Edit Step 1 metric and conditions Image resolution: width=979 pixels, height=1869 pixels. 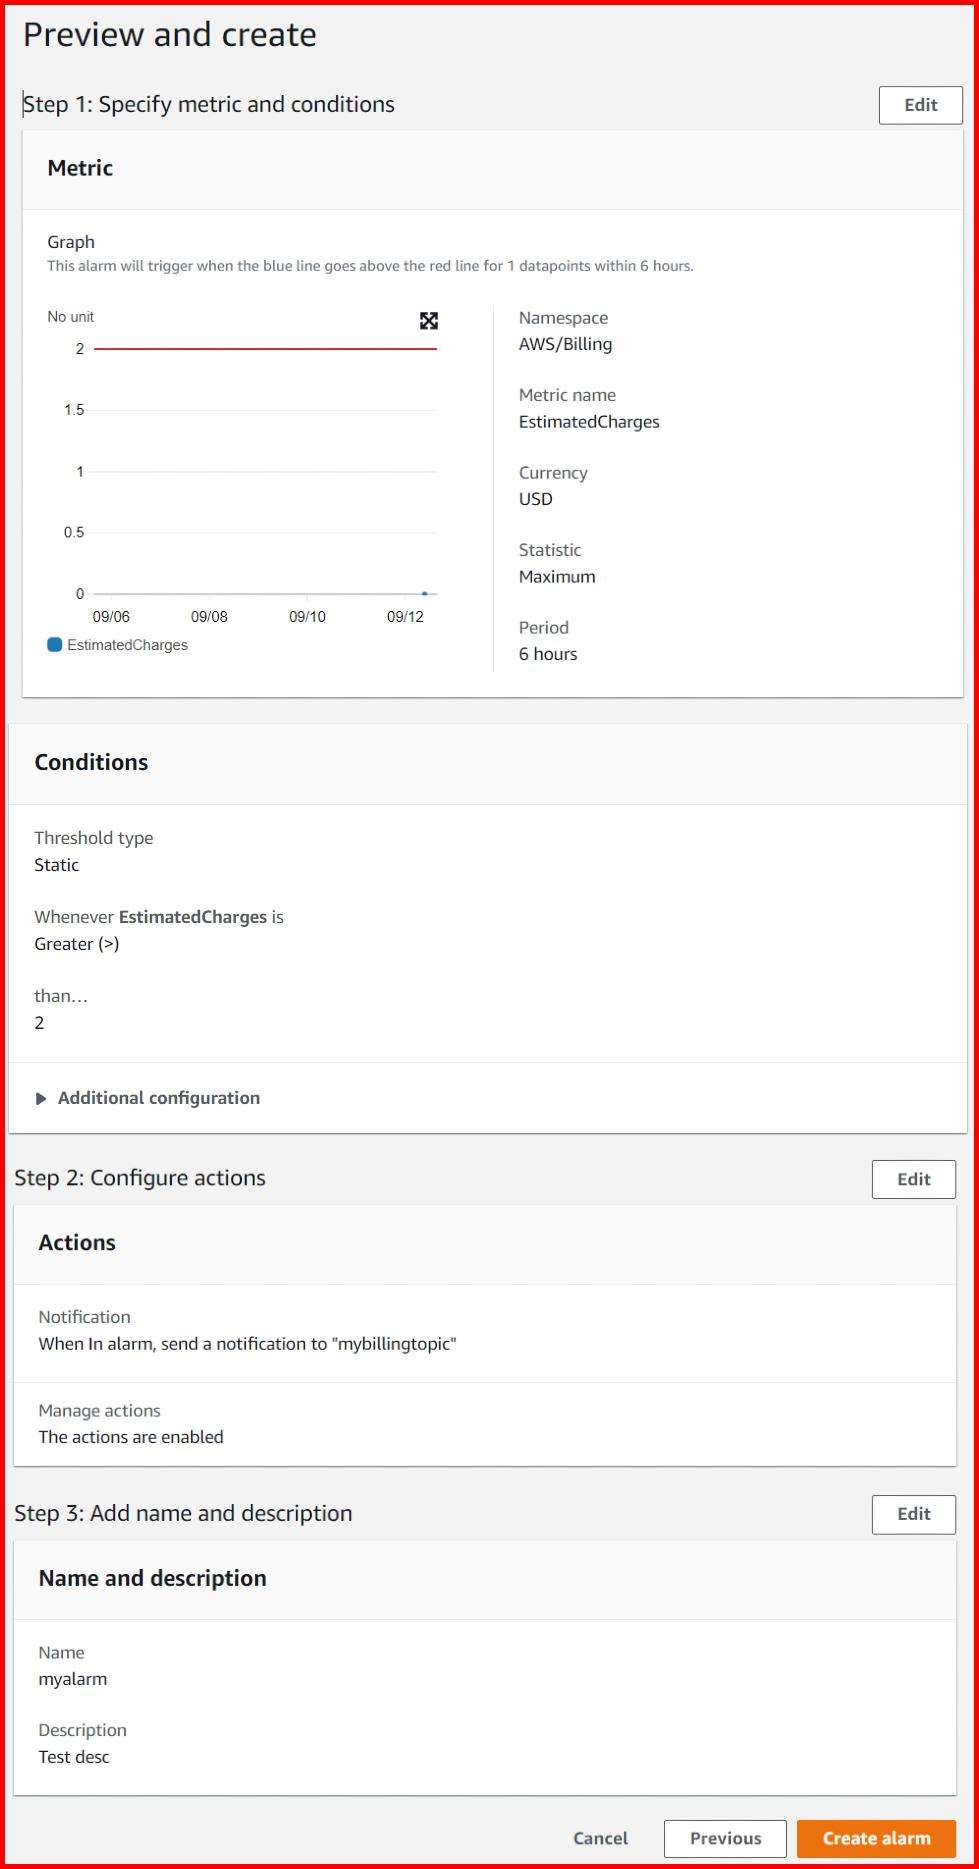click(920, 105)
